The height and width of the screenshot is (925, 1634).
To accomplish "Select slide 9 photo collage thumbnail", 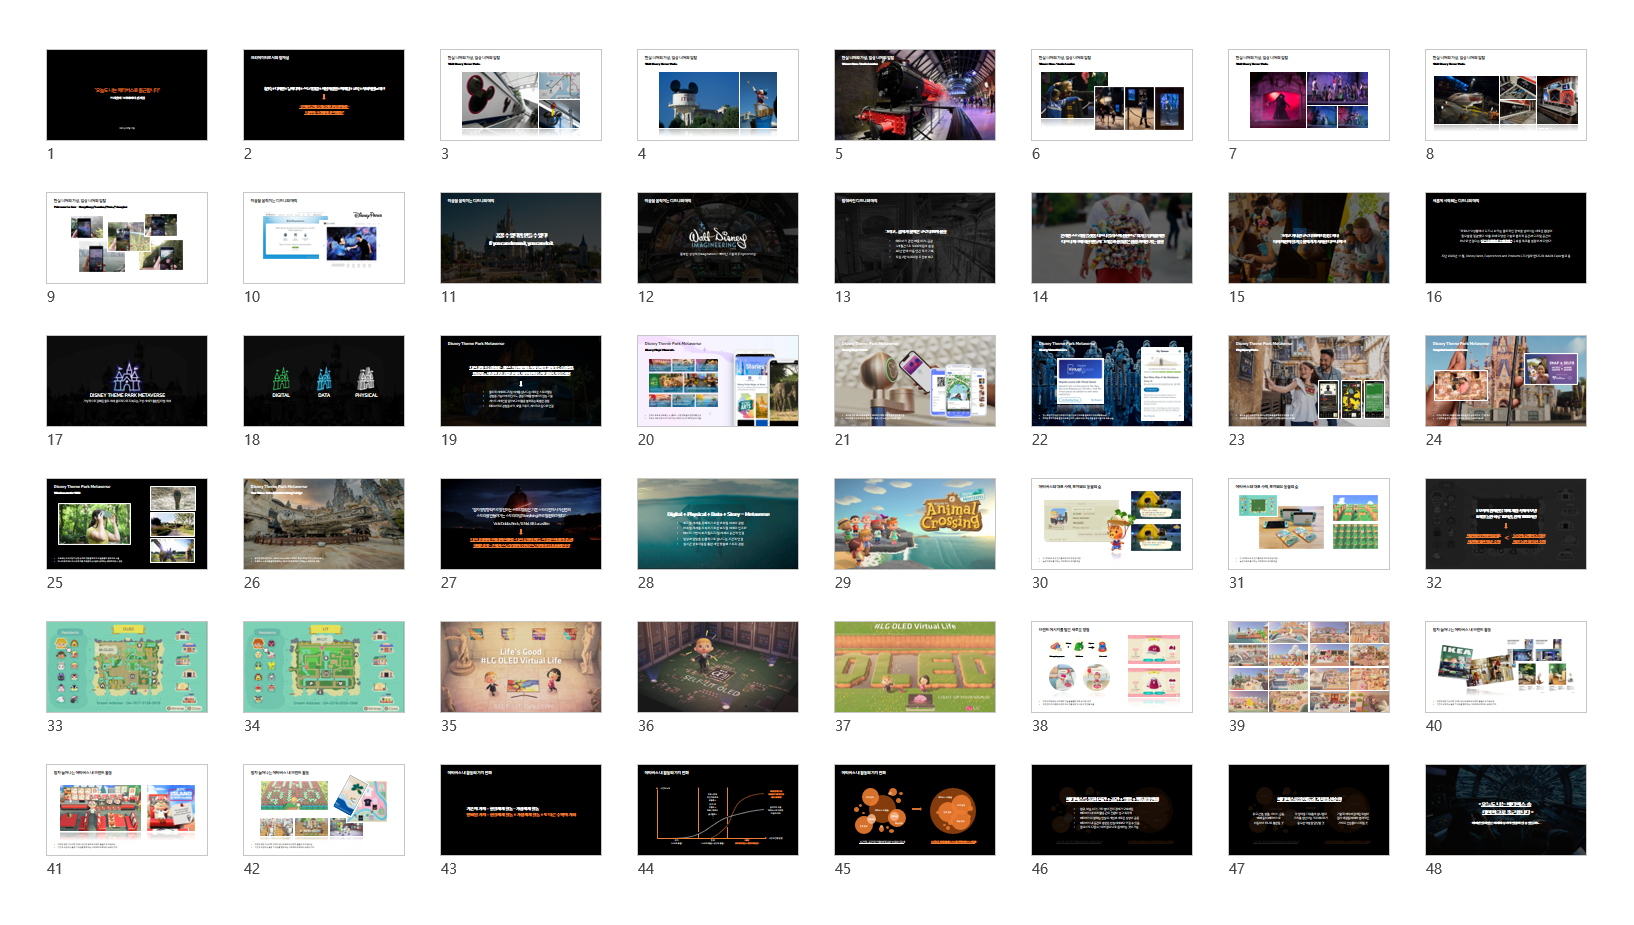I will (x=127, y=238).
